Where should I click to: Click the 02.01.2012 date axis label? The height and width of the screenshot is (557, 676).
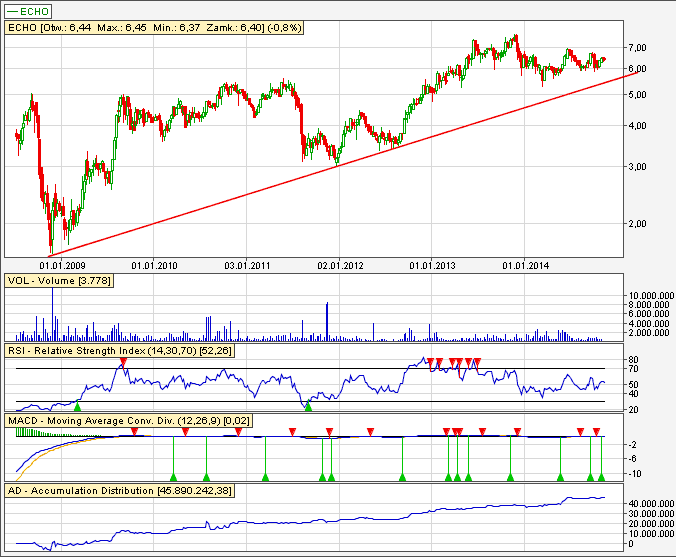[x=340, y=265]
